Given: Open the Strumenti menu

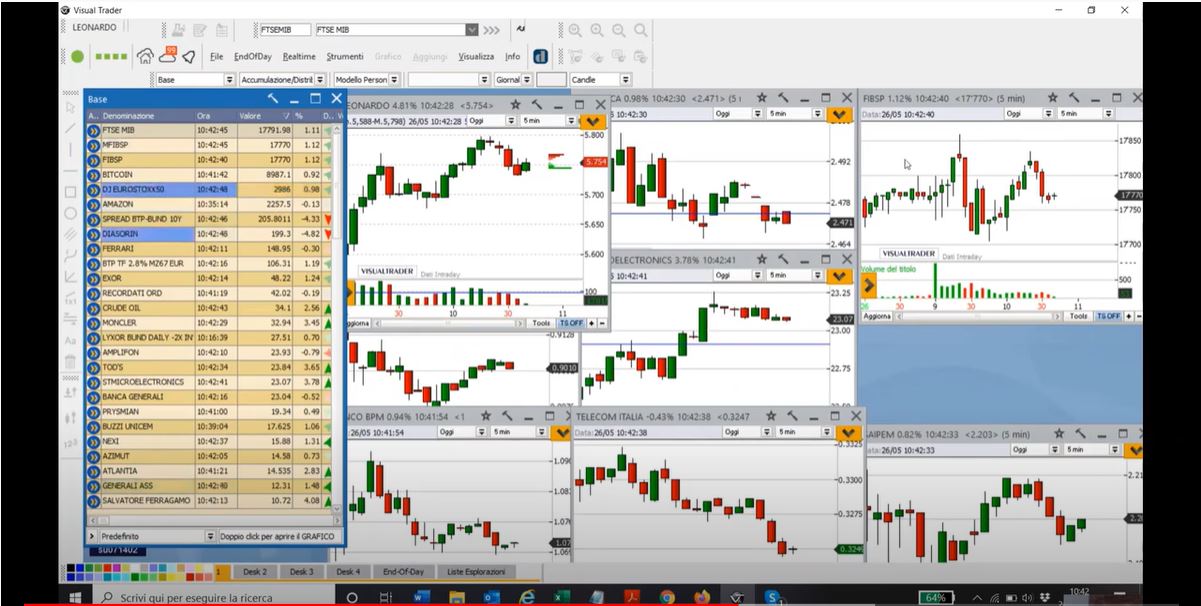Looking at the screenshot, I should [345, 57].
